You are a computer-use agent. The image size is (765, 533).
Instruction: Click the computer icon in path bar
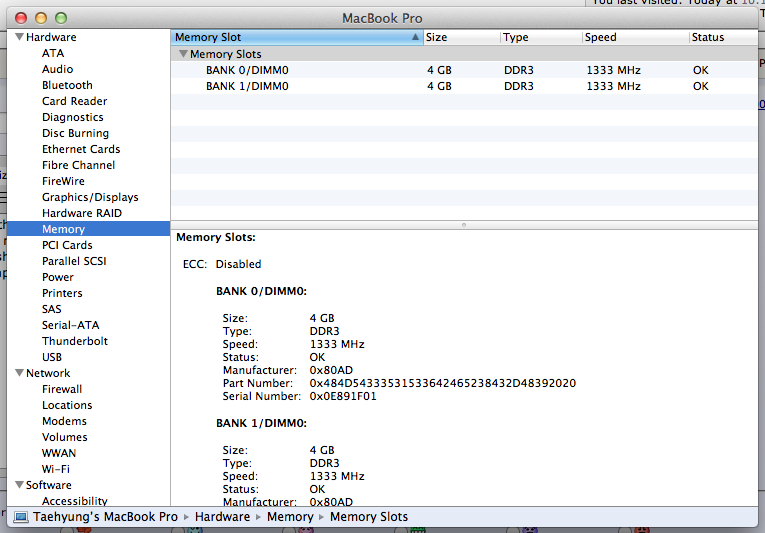pos(20,517)
